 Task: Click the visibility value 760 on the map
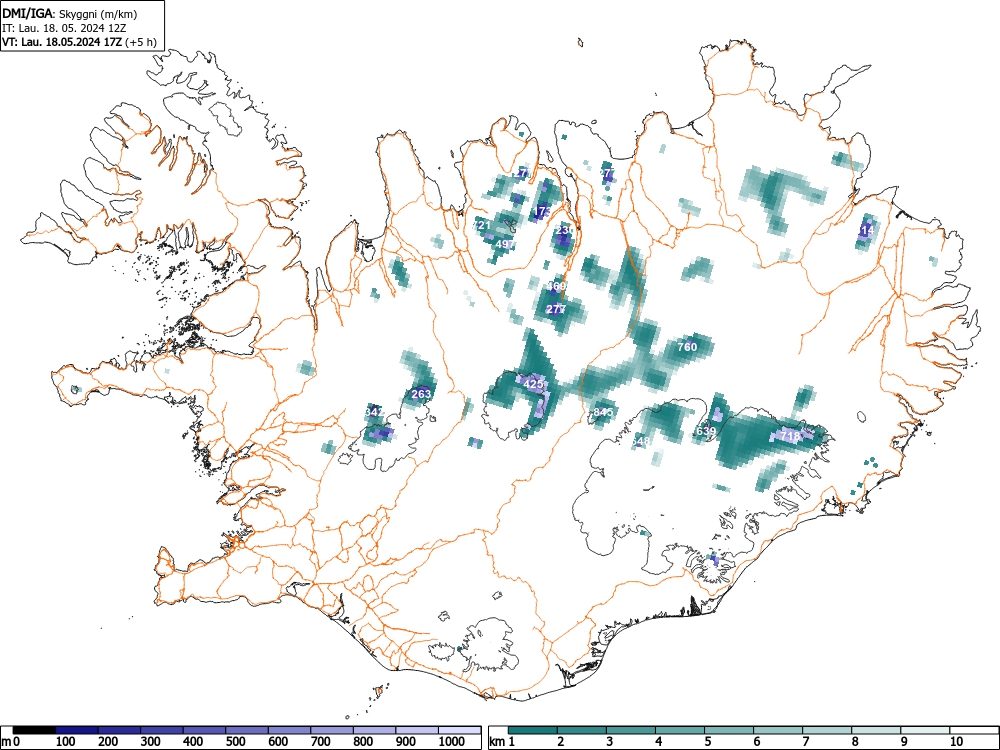click(x=687, y=347)
